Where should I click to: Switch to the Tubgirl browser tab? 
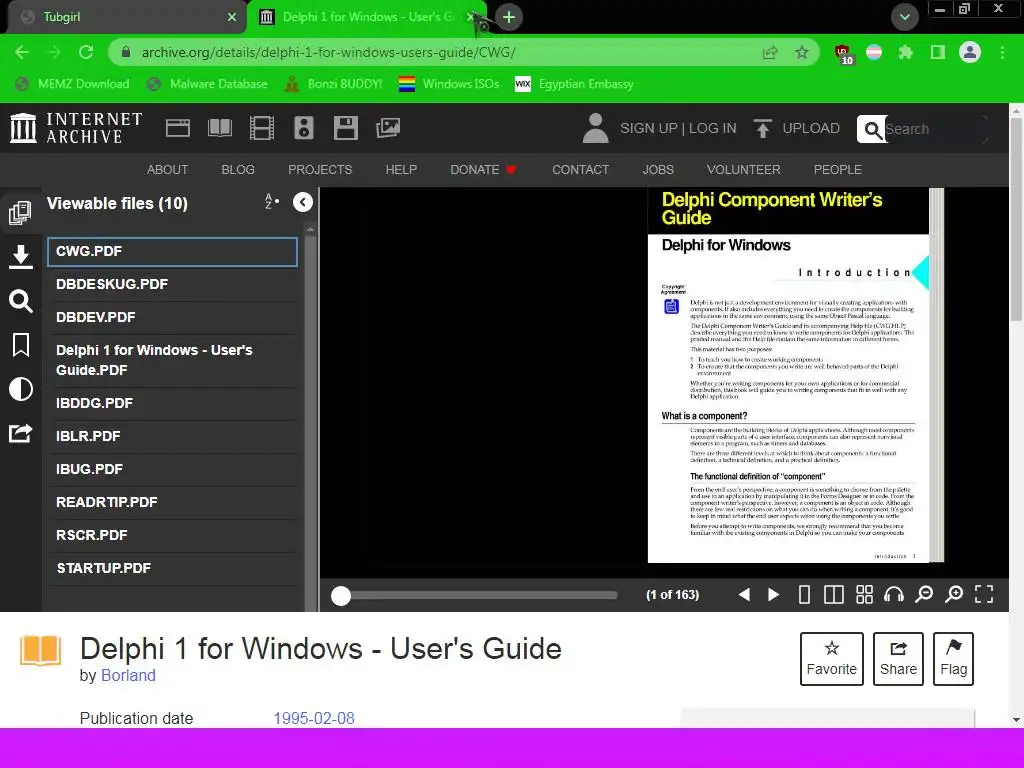(x=126, y=17)
